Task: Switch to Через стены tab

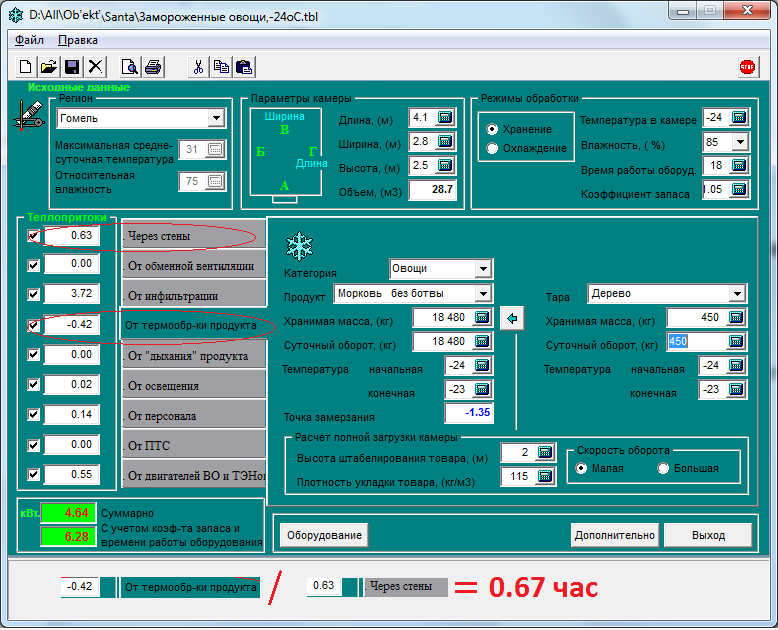Action: 194,234
